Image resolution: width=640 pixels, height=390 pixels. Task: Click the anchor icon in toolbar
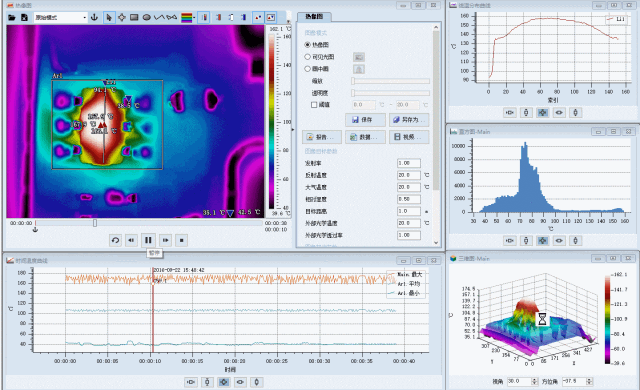click(x=95, y=18)
